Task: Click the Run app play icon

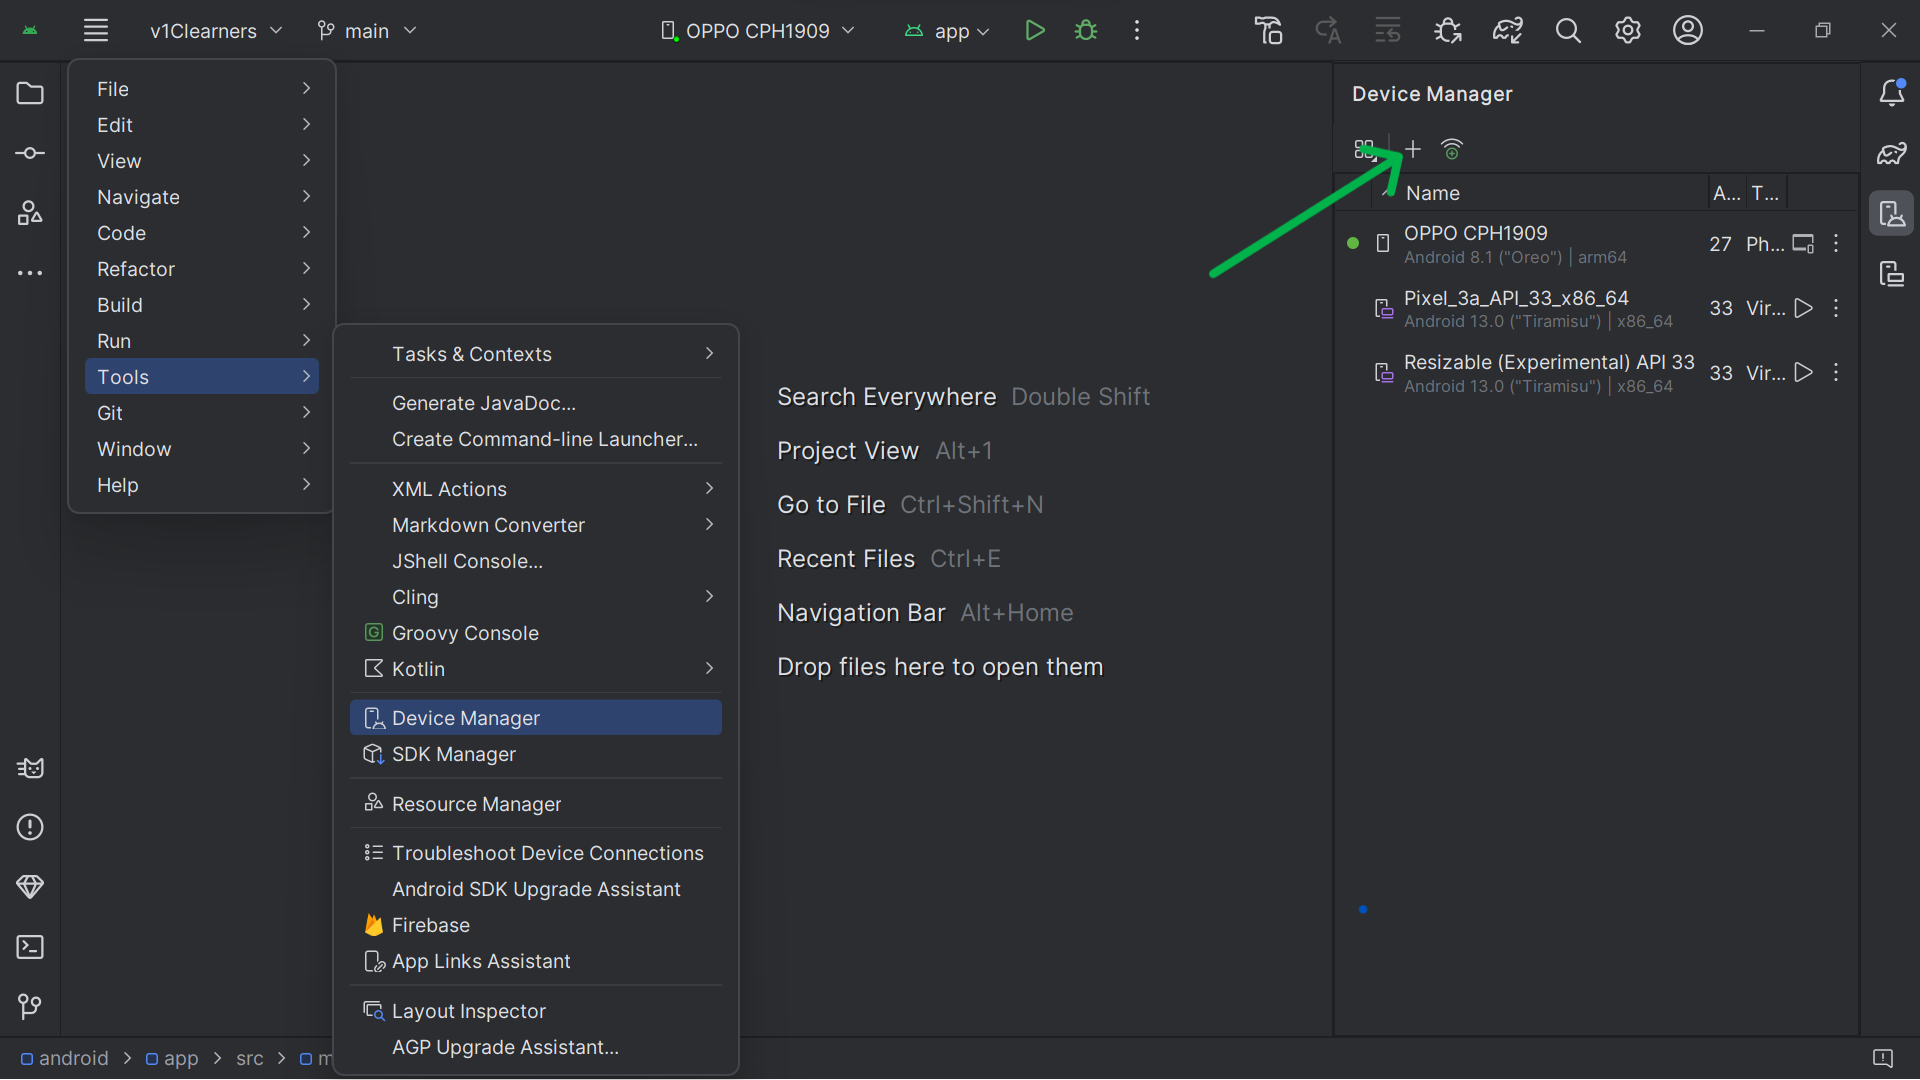Action: point(1035,31)
